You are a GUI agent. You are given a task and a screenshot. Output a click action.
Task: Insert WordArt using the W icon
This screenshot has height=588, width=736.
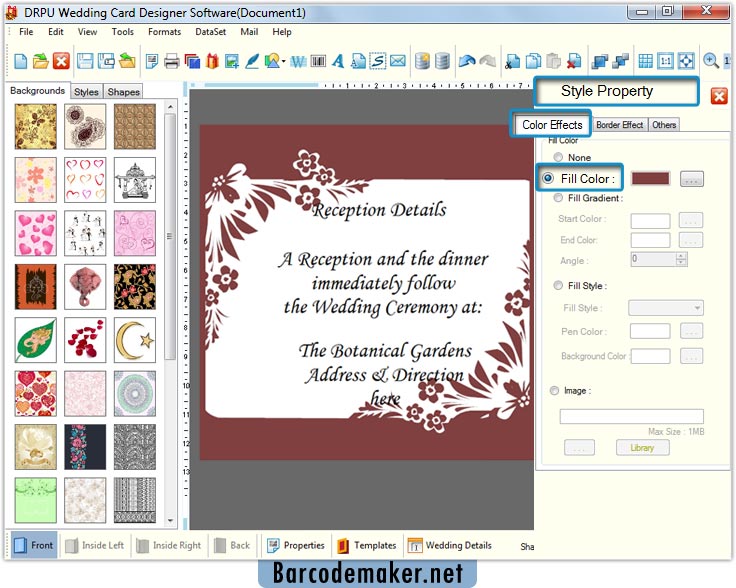coord(298,61)
